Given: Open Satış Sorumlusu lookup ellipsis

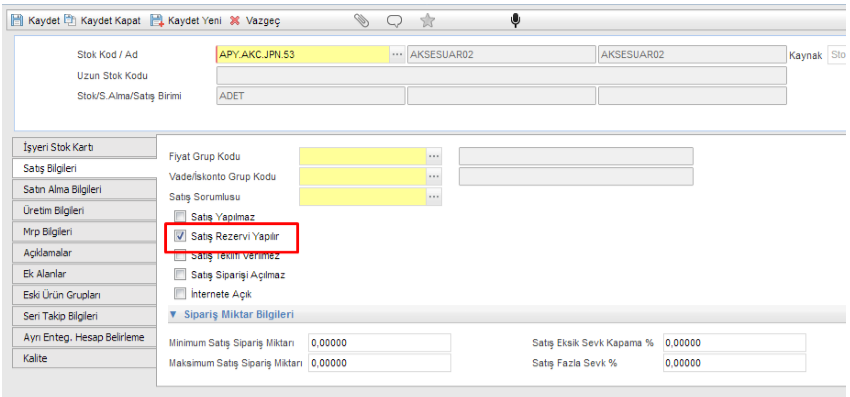Looking at the screenshot, I should 434,197.
